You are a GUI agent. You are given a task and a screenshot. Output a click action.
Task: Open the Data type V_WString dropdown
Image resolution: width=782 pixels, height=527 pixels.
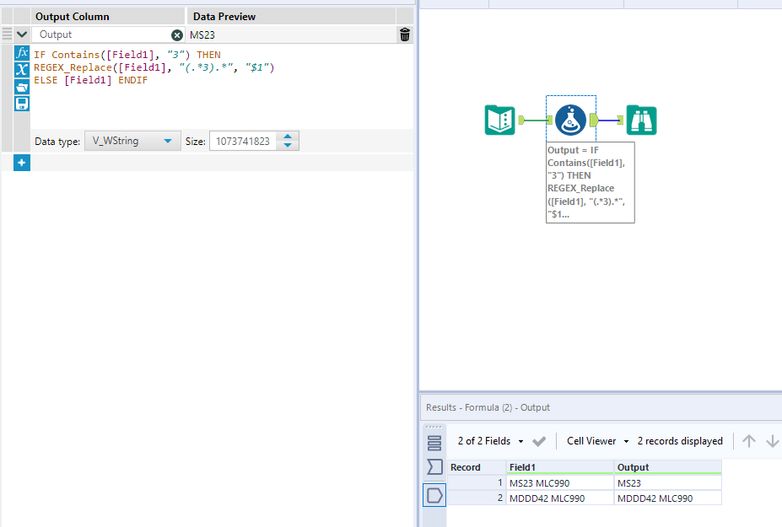click(132, 141)
